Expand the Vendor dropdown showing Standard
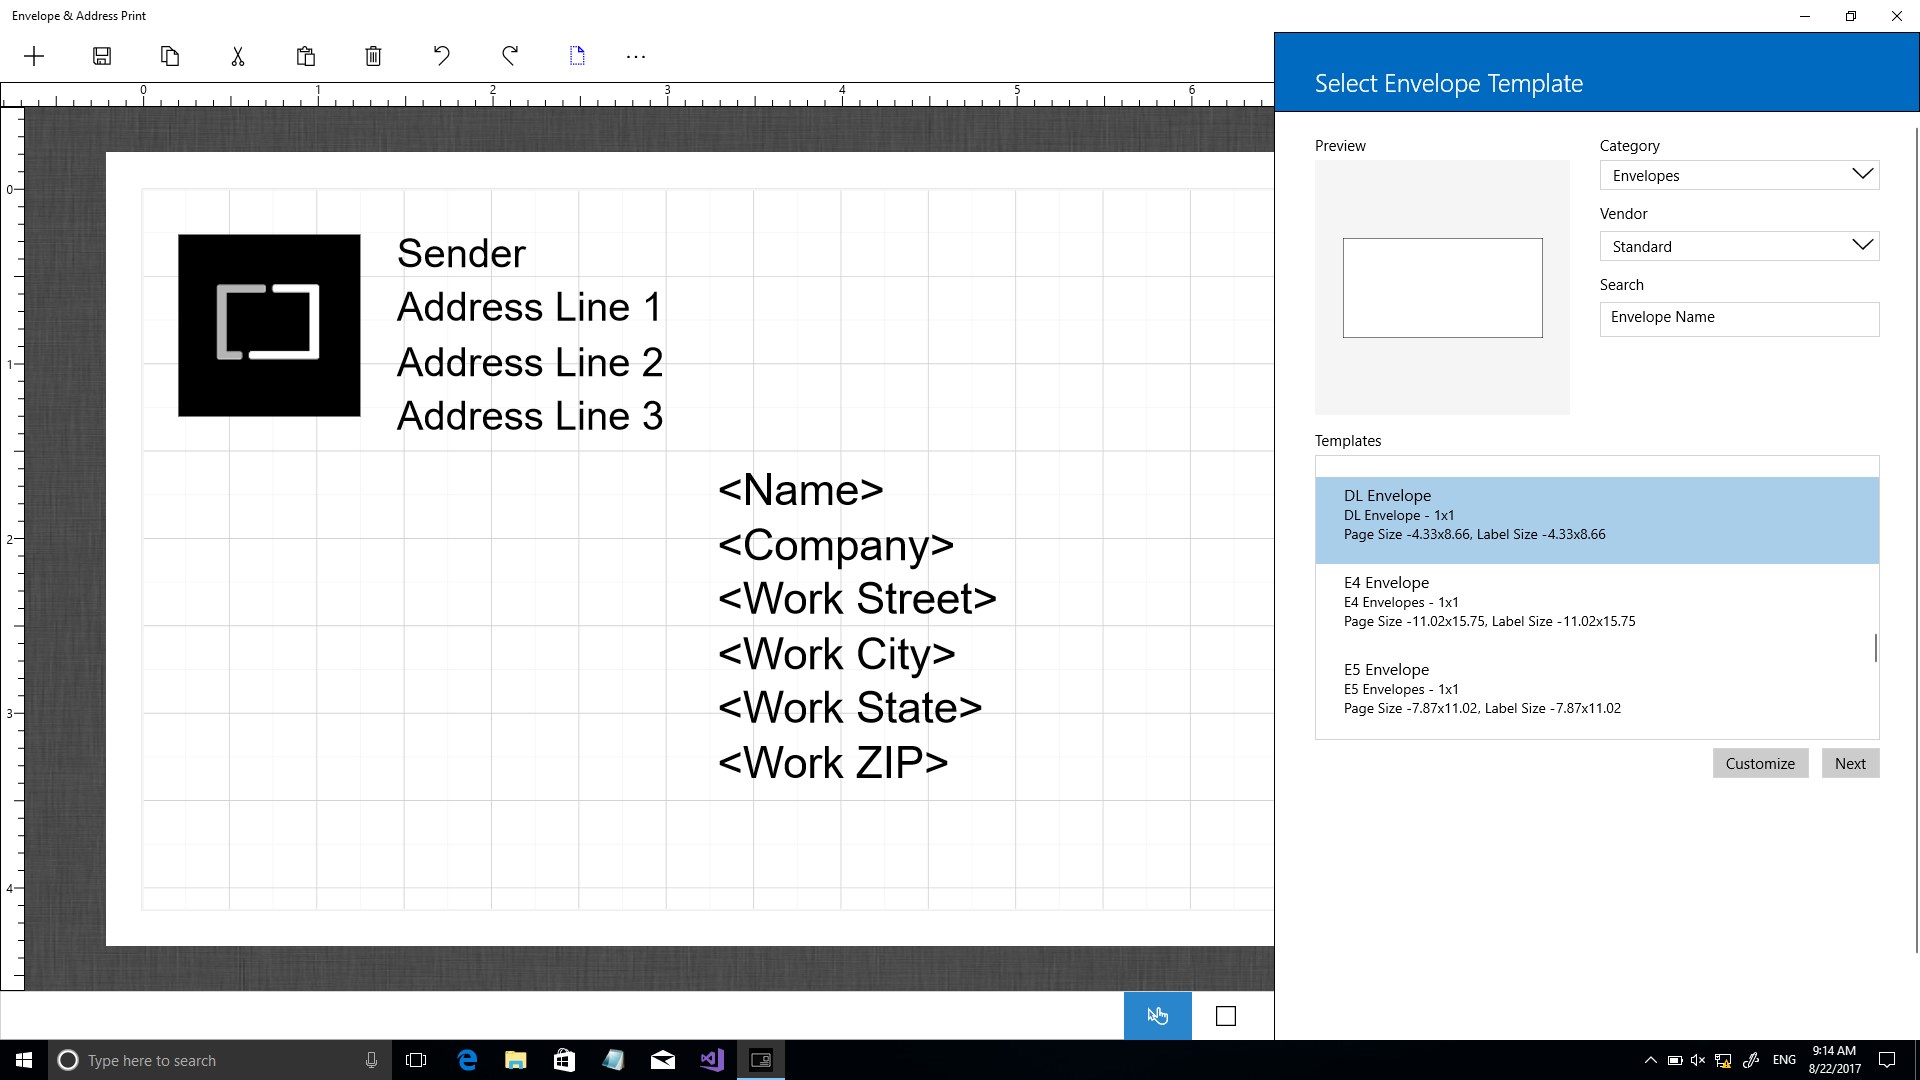 point(1739,246)
